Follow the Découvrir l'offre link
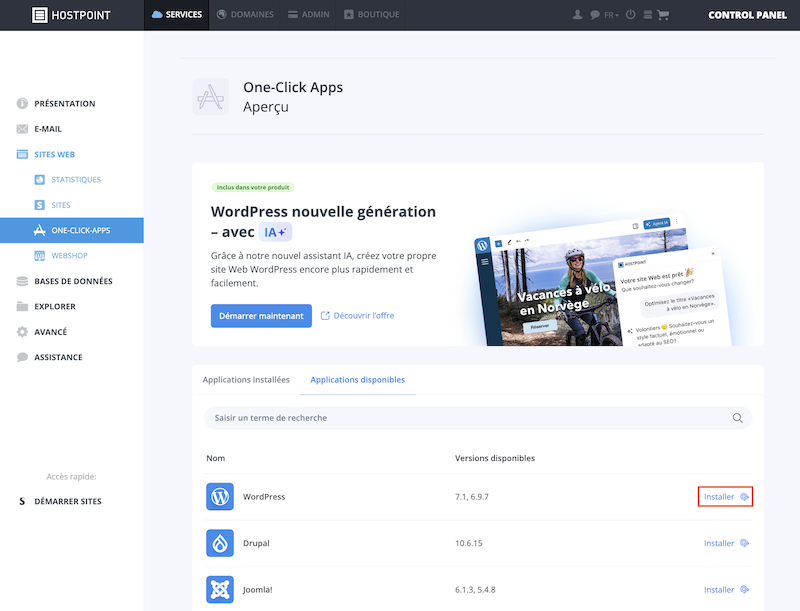Image resolution: width=800 pixels, height=611 pixels. tap(357, 316)
